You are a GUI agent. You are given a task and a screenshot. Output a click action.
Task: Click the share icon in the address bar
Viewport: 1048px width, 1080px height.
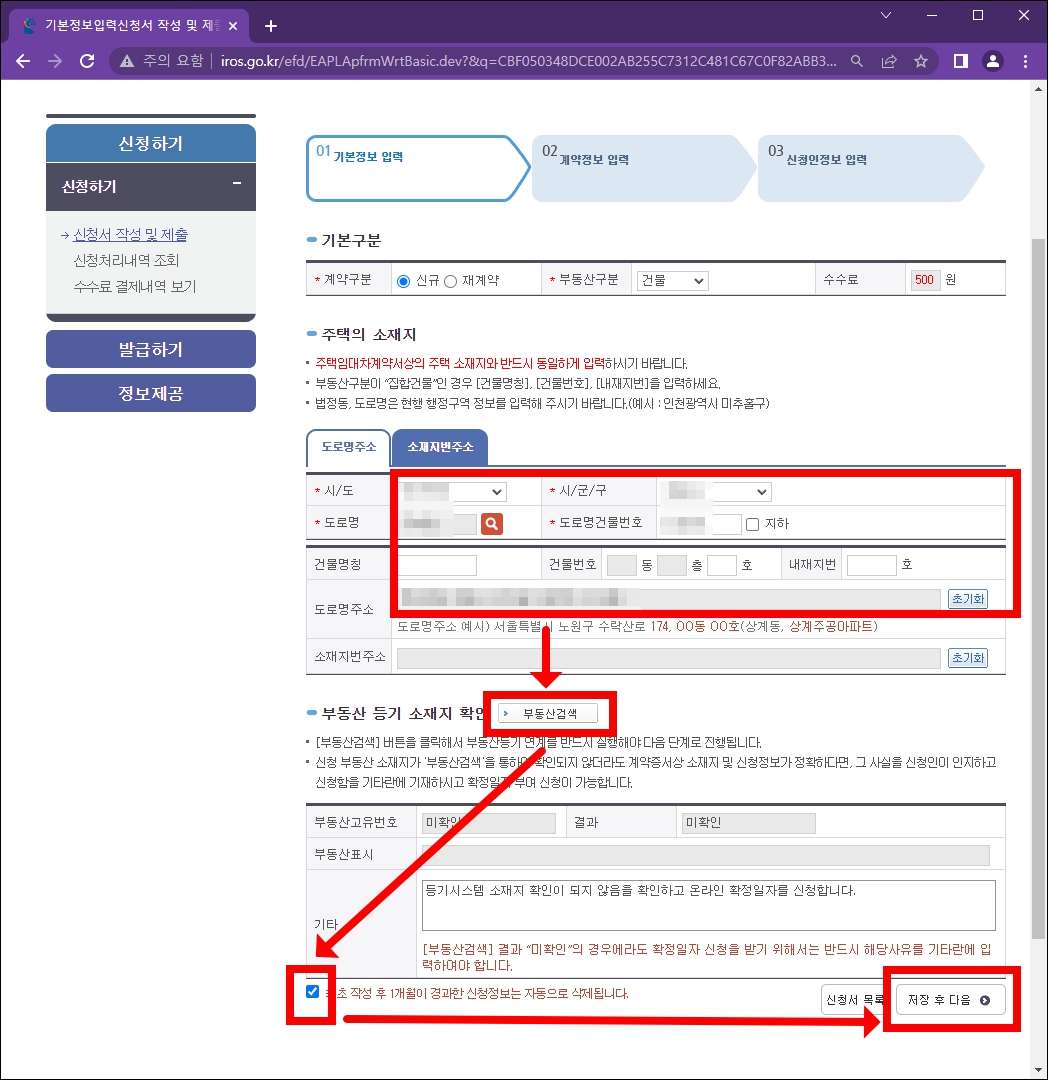pos(889,61)
